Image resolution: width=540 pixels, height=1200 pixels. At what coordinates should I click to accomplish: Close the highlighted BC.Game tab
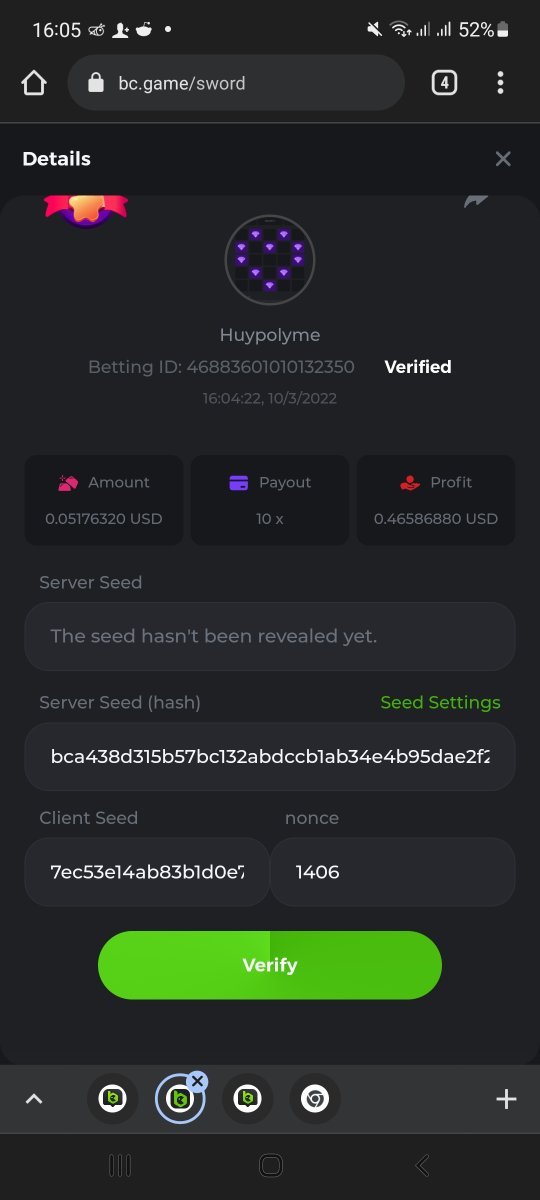pos(197,1081)
